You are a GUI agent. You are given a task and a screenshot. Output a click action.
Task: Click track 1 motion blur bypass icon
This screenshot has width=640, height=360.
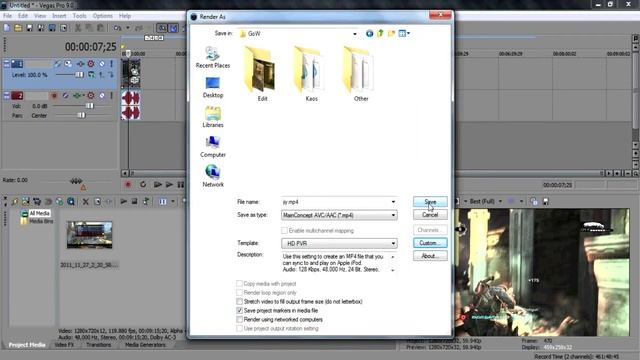coord(58,64)
